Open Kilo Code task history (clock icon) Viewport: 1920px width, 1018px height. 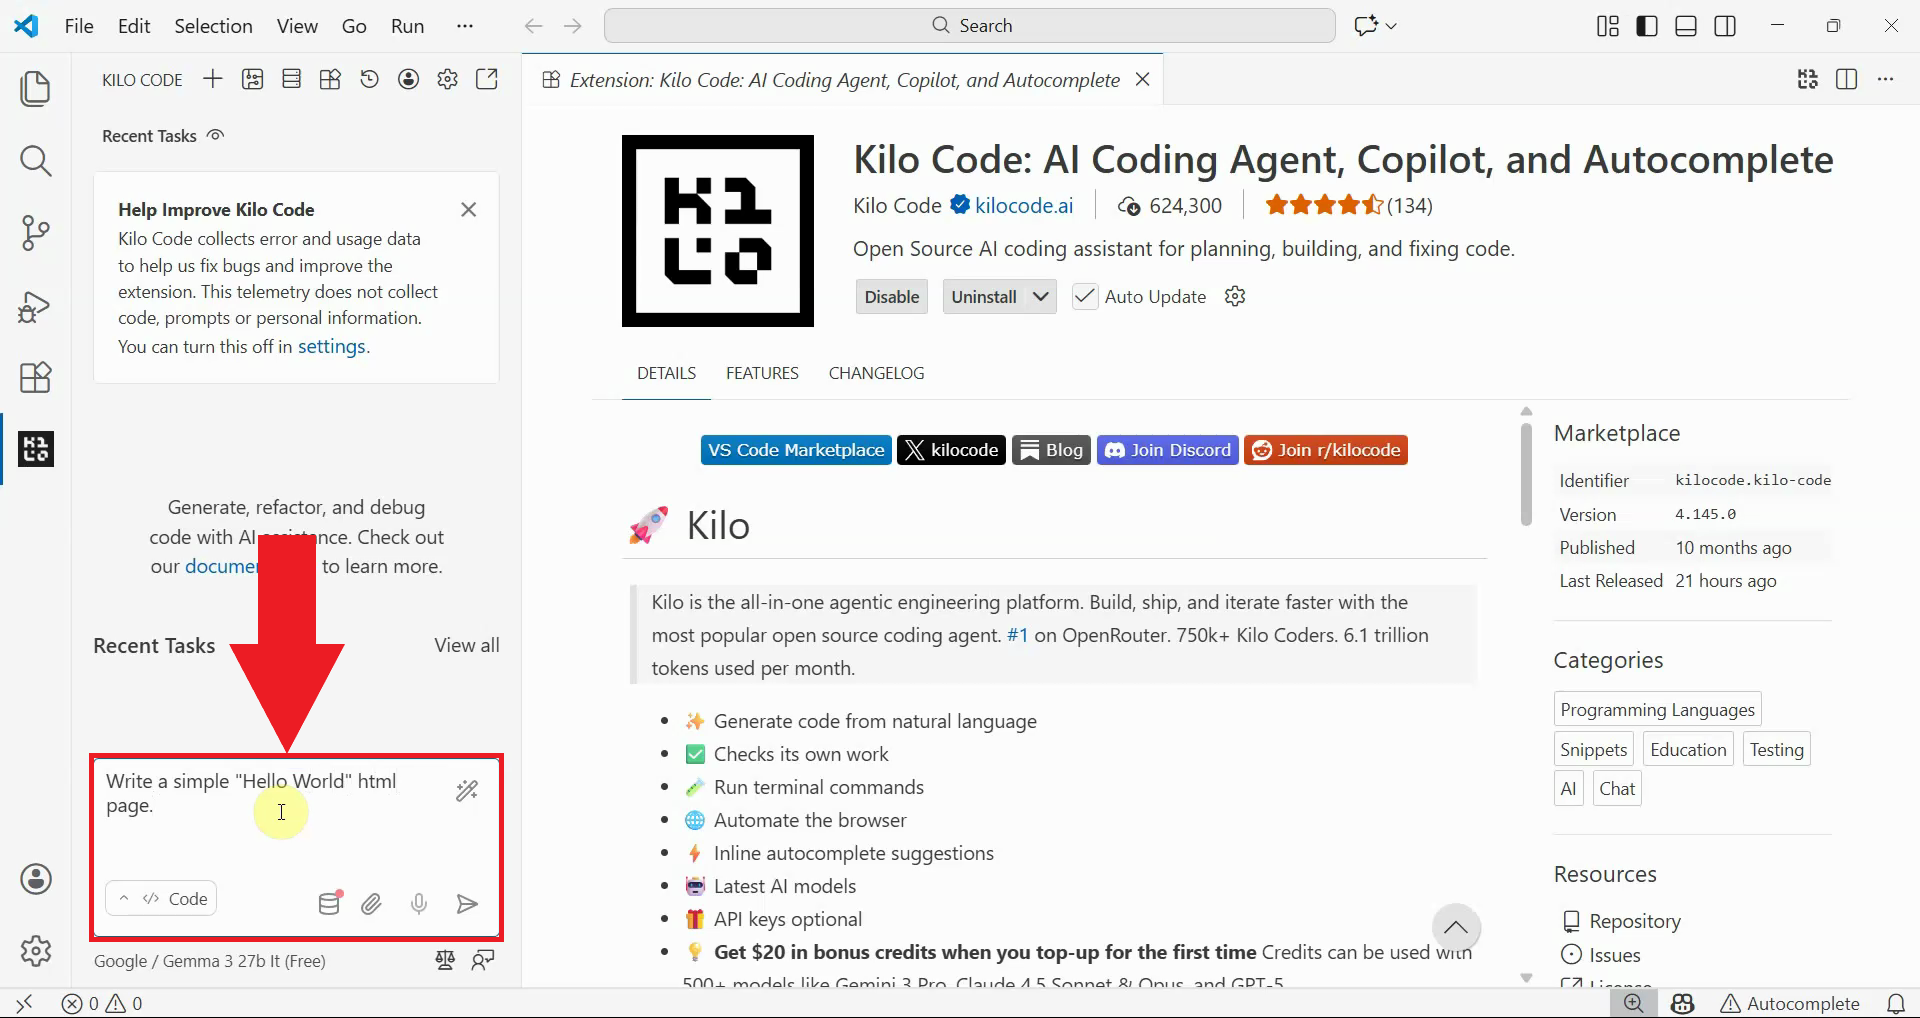pyautogui.click(x=369, y=79)
